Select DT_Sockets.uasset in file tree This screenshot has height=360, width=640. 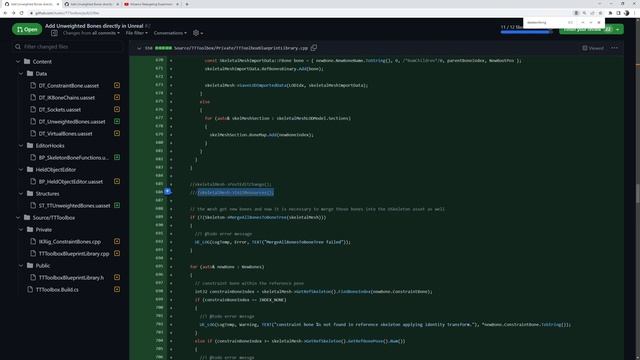tap(60, 109)
